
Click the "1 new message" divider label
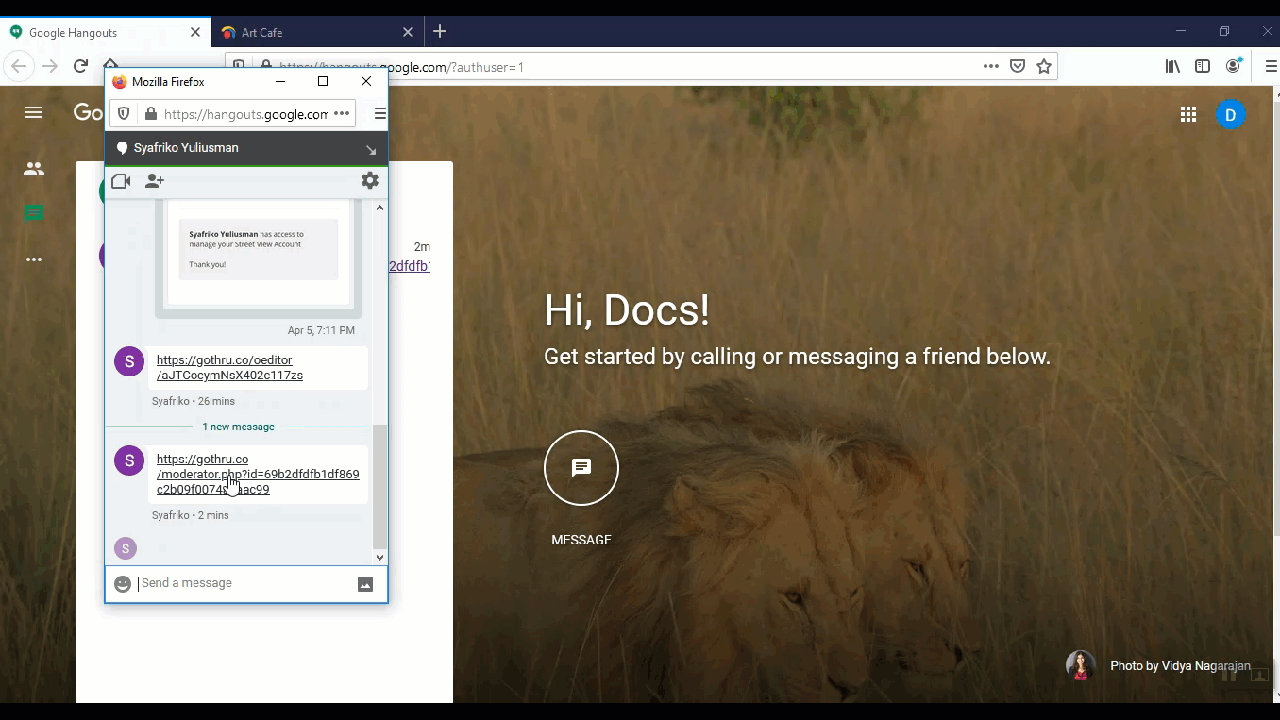point(238,427)
